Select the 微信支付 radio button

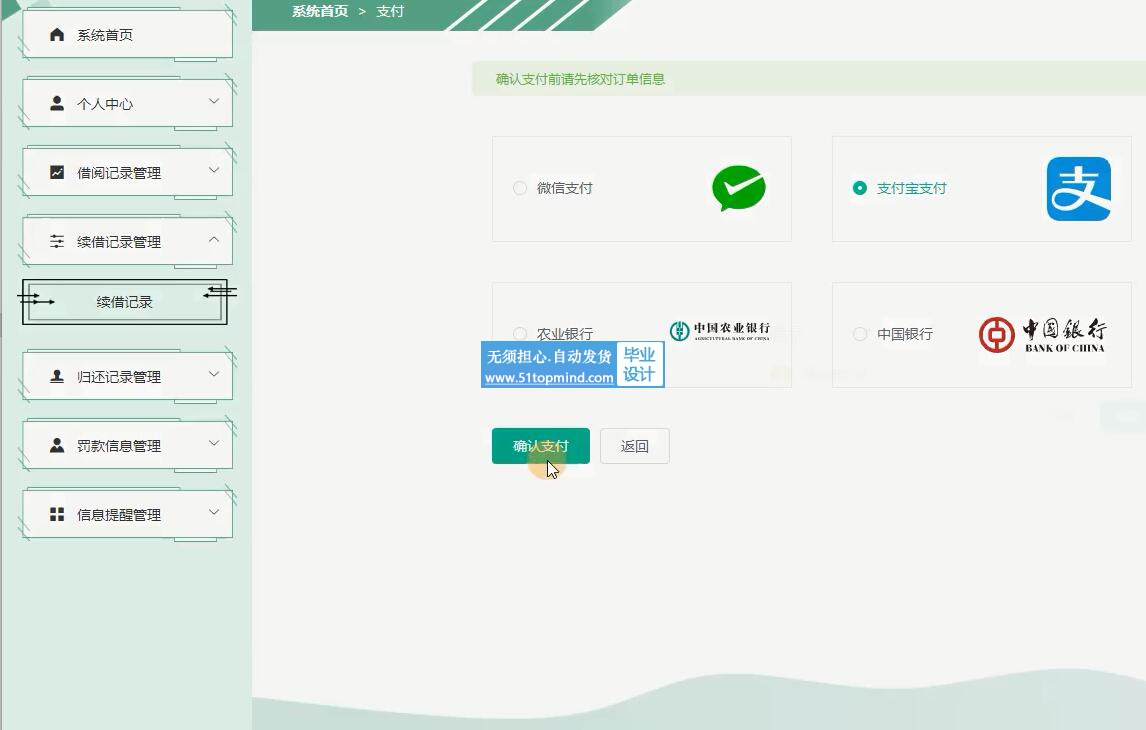[520, 188]
